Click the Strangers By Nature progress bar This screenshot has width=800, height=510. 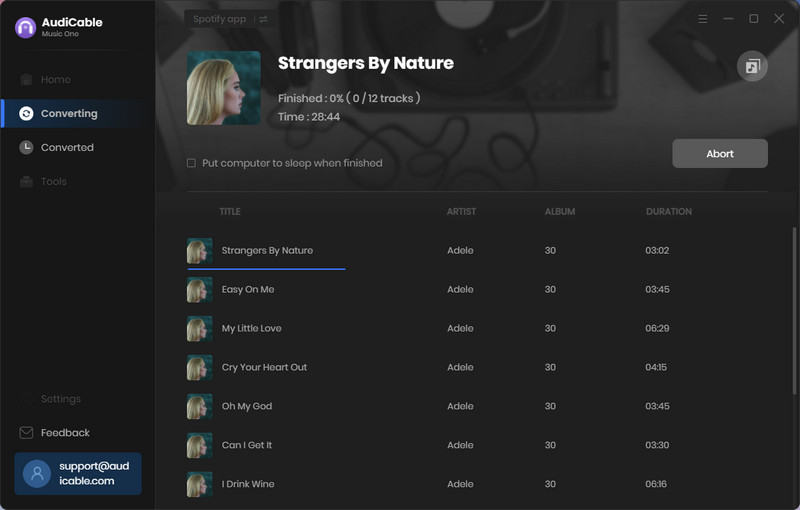(x=266, y=268)
